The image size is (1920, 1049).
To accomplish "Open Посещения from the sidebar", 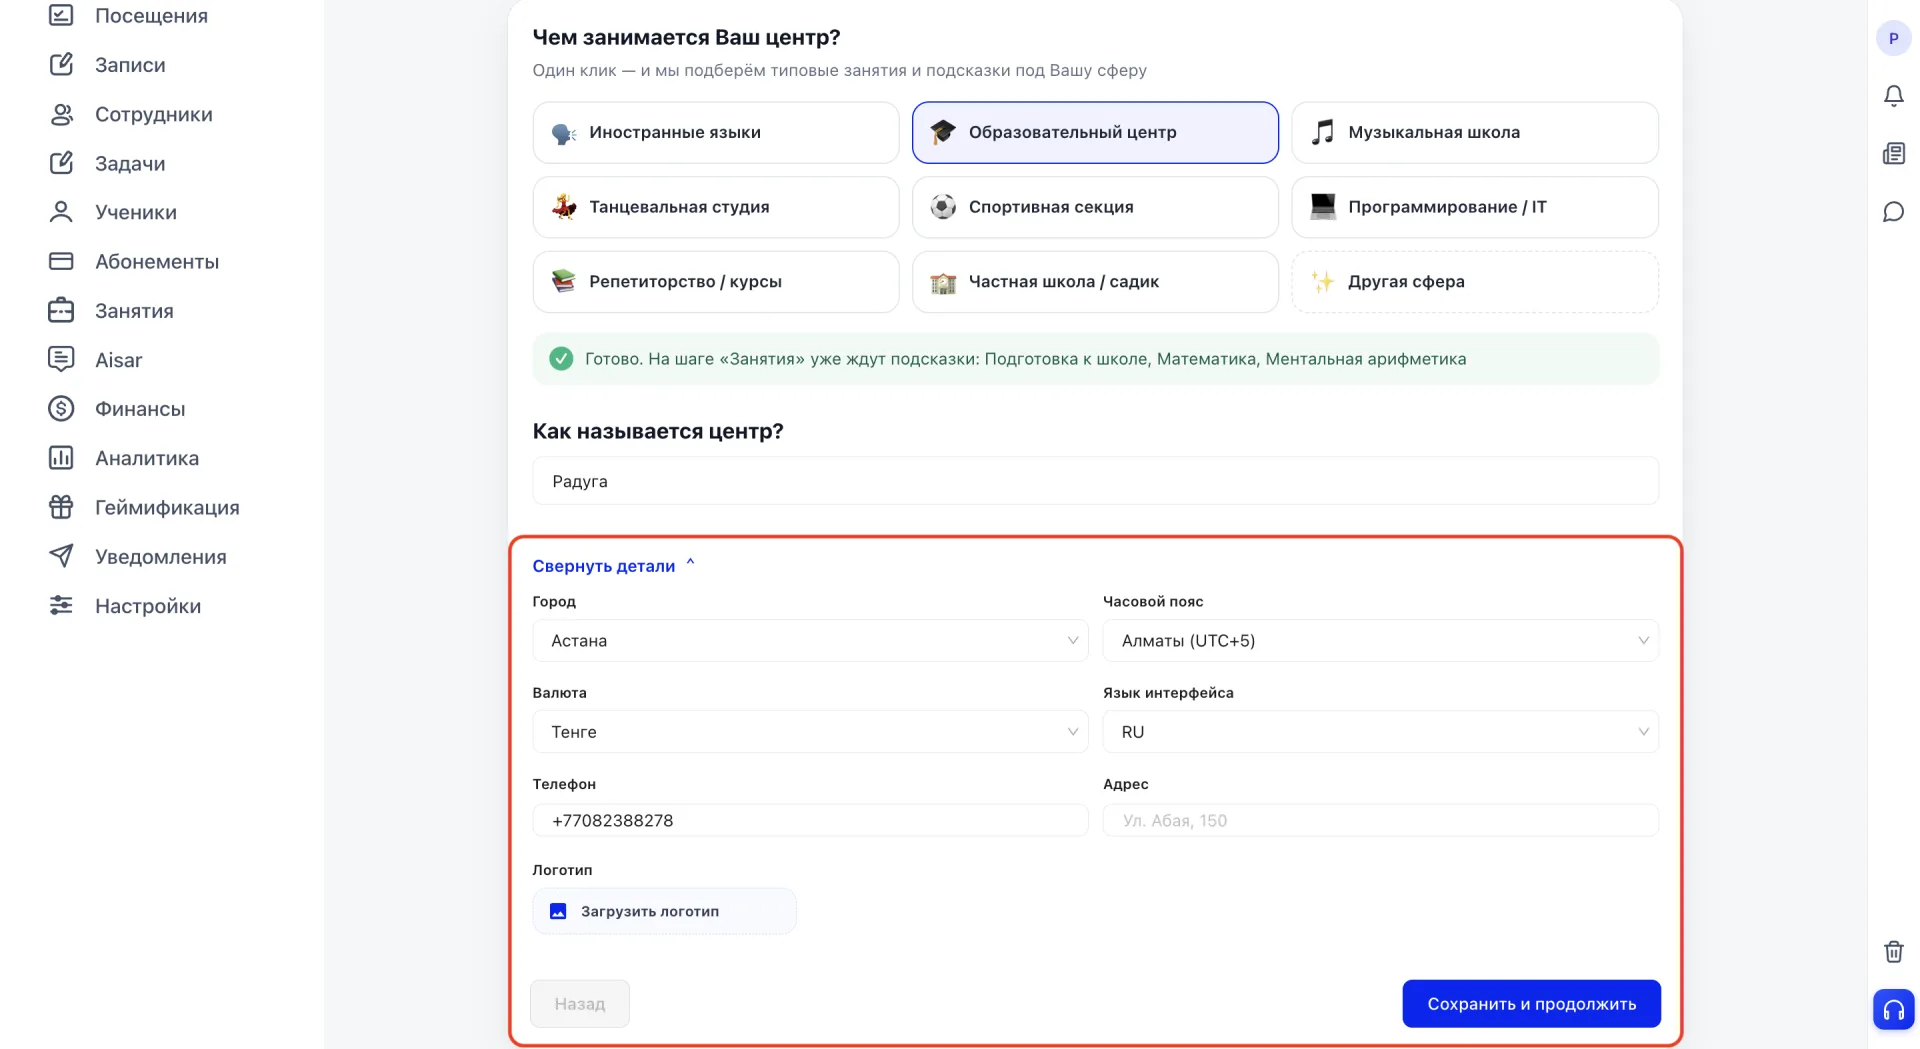I will (151, 16).
